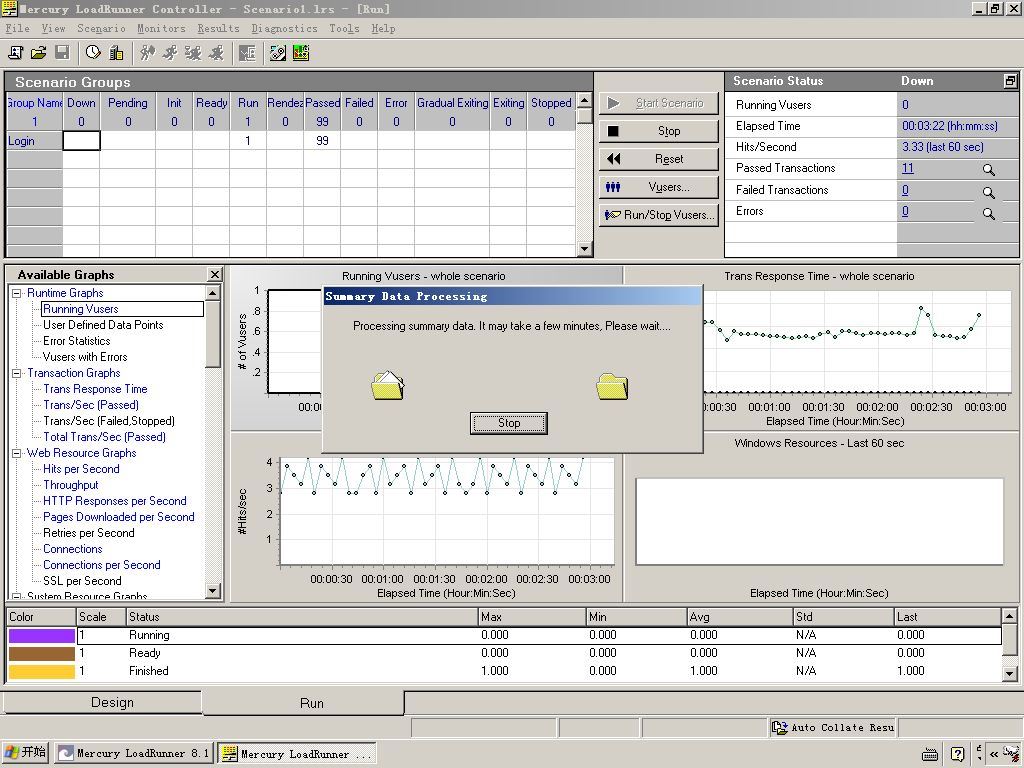This screenshot has height=768, width=1024.
Task: Click legend list scroll down arrow
Action: [1009, 673]
